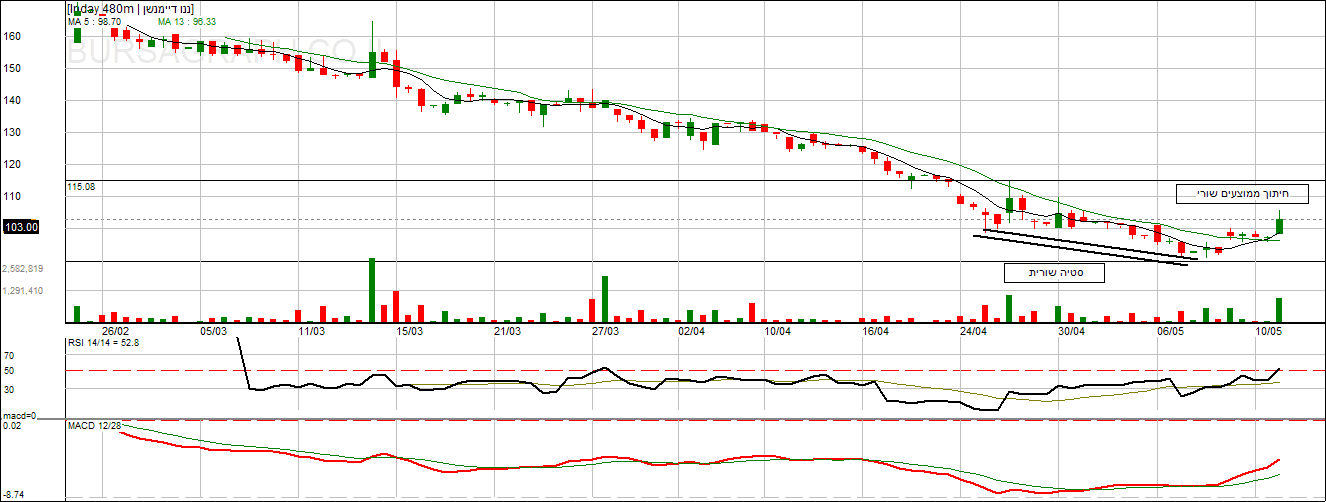Click the 115.08 resistance level label
Viewport: 1326px width, 502px height.
point(81,187)
